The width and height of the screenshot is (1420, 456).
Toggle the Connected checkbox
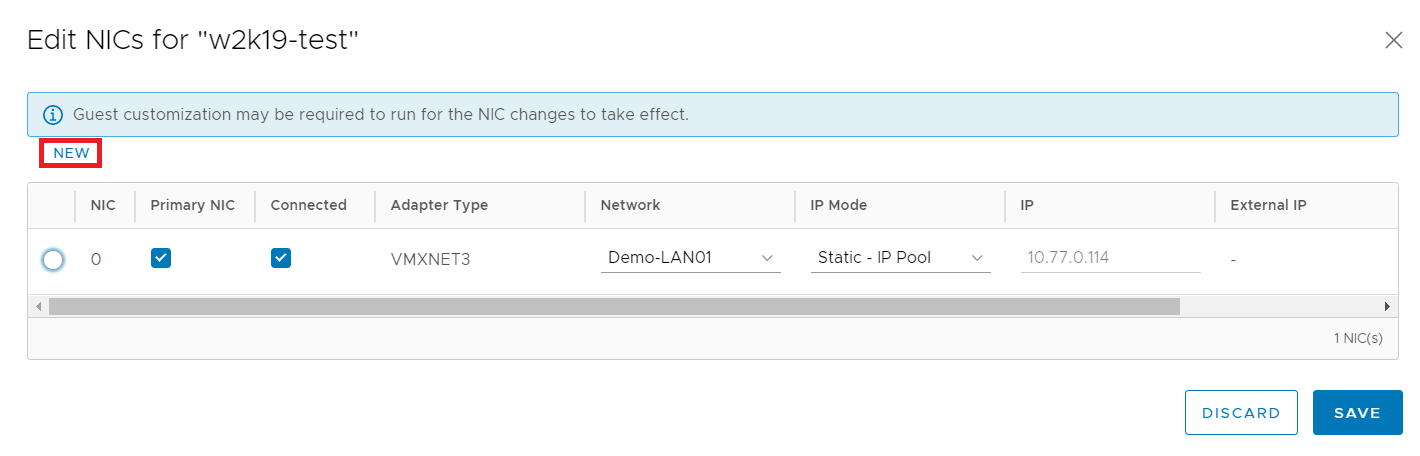pyautogui.click(x=281, y=258)
